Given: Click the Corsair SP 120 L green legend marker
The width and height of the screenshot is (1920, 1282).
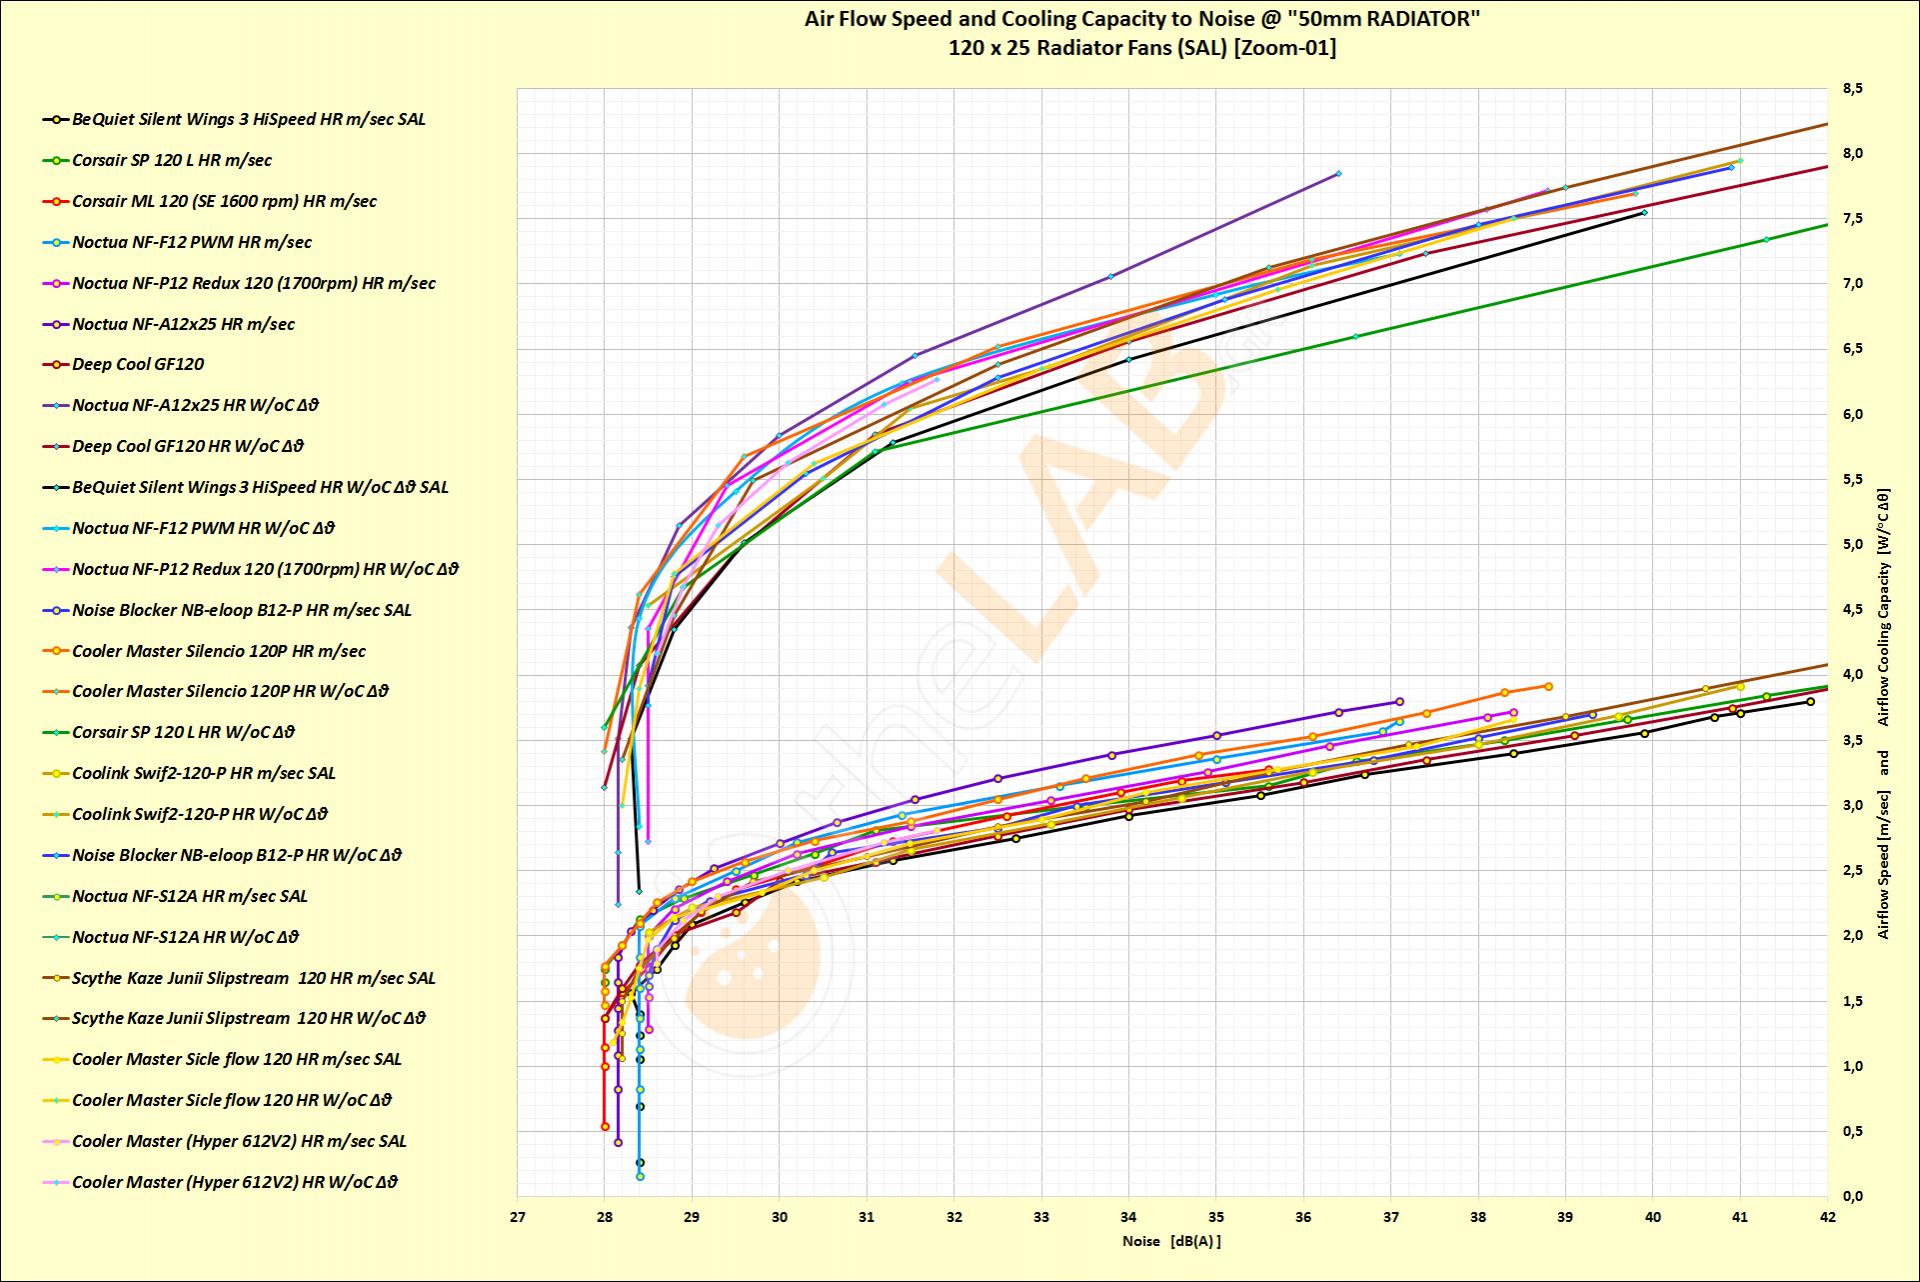Looking at the screenshot, I should [55, 160].
